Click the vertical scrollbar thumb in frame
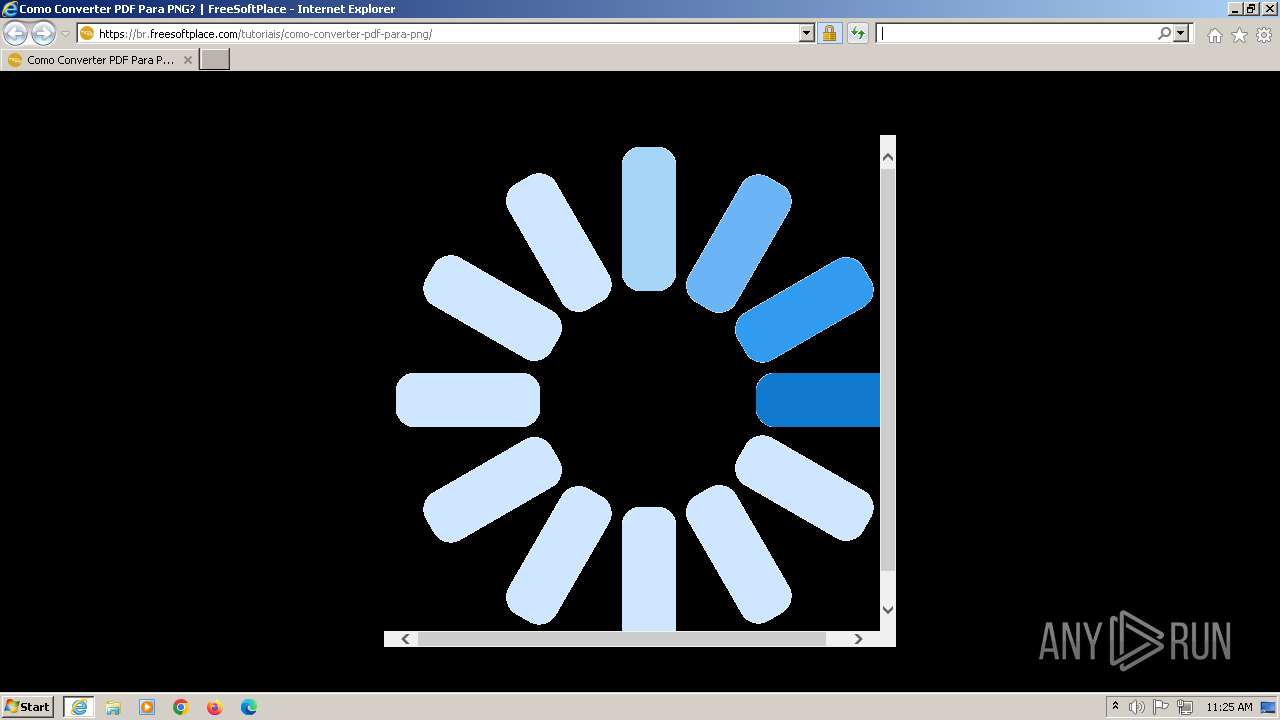1280x720 pixels. pos(887,370)
